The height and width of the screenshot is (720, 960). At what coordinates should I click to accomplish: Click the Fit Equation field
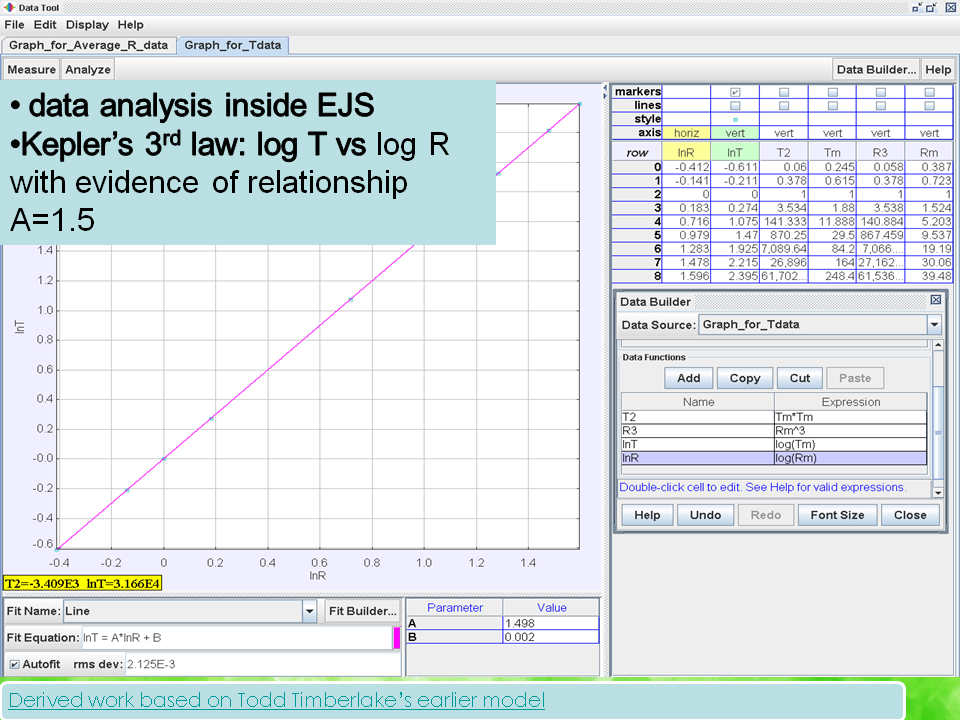click(x=236, y=638)
